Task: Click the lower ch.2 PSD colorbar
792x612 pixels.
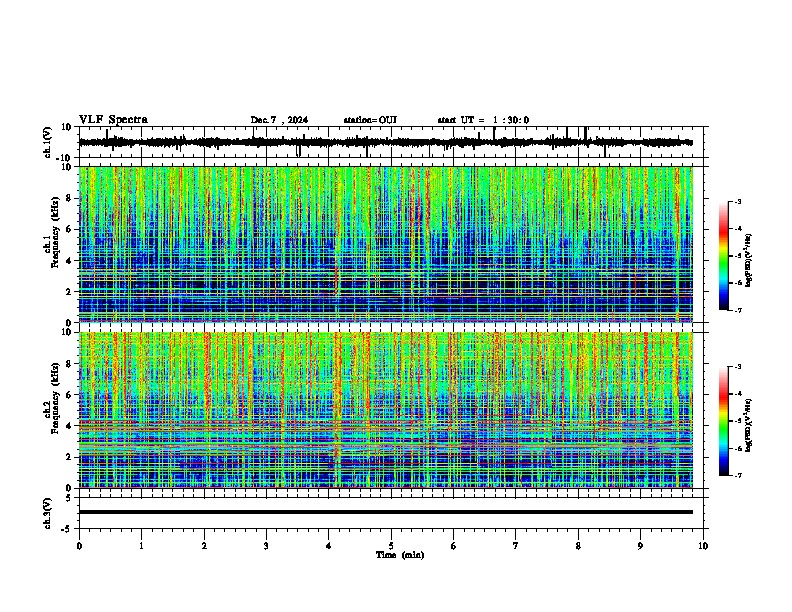Action: (x=724, y=421)
